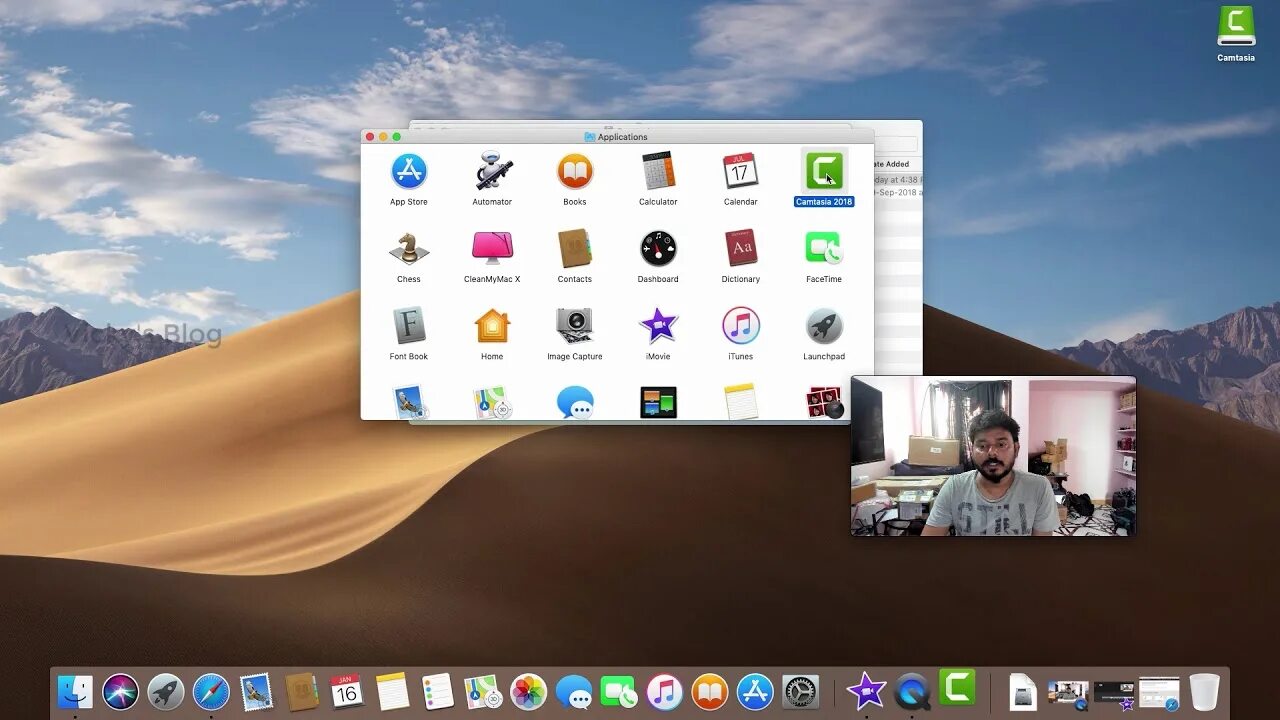The height and width of the screenshot is (720, 1280).
Task: Select the Calculator app icon
Action: 658,172
